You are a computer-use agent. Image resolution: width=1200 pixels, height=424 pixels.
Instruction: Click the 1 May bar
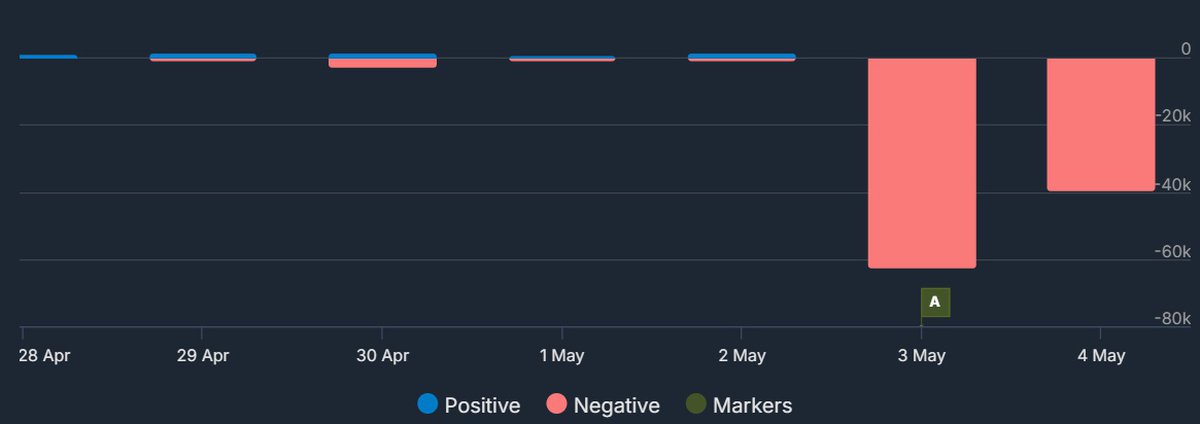[561, 59]
